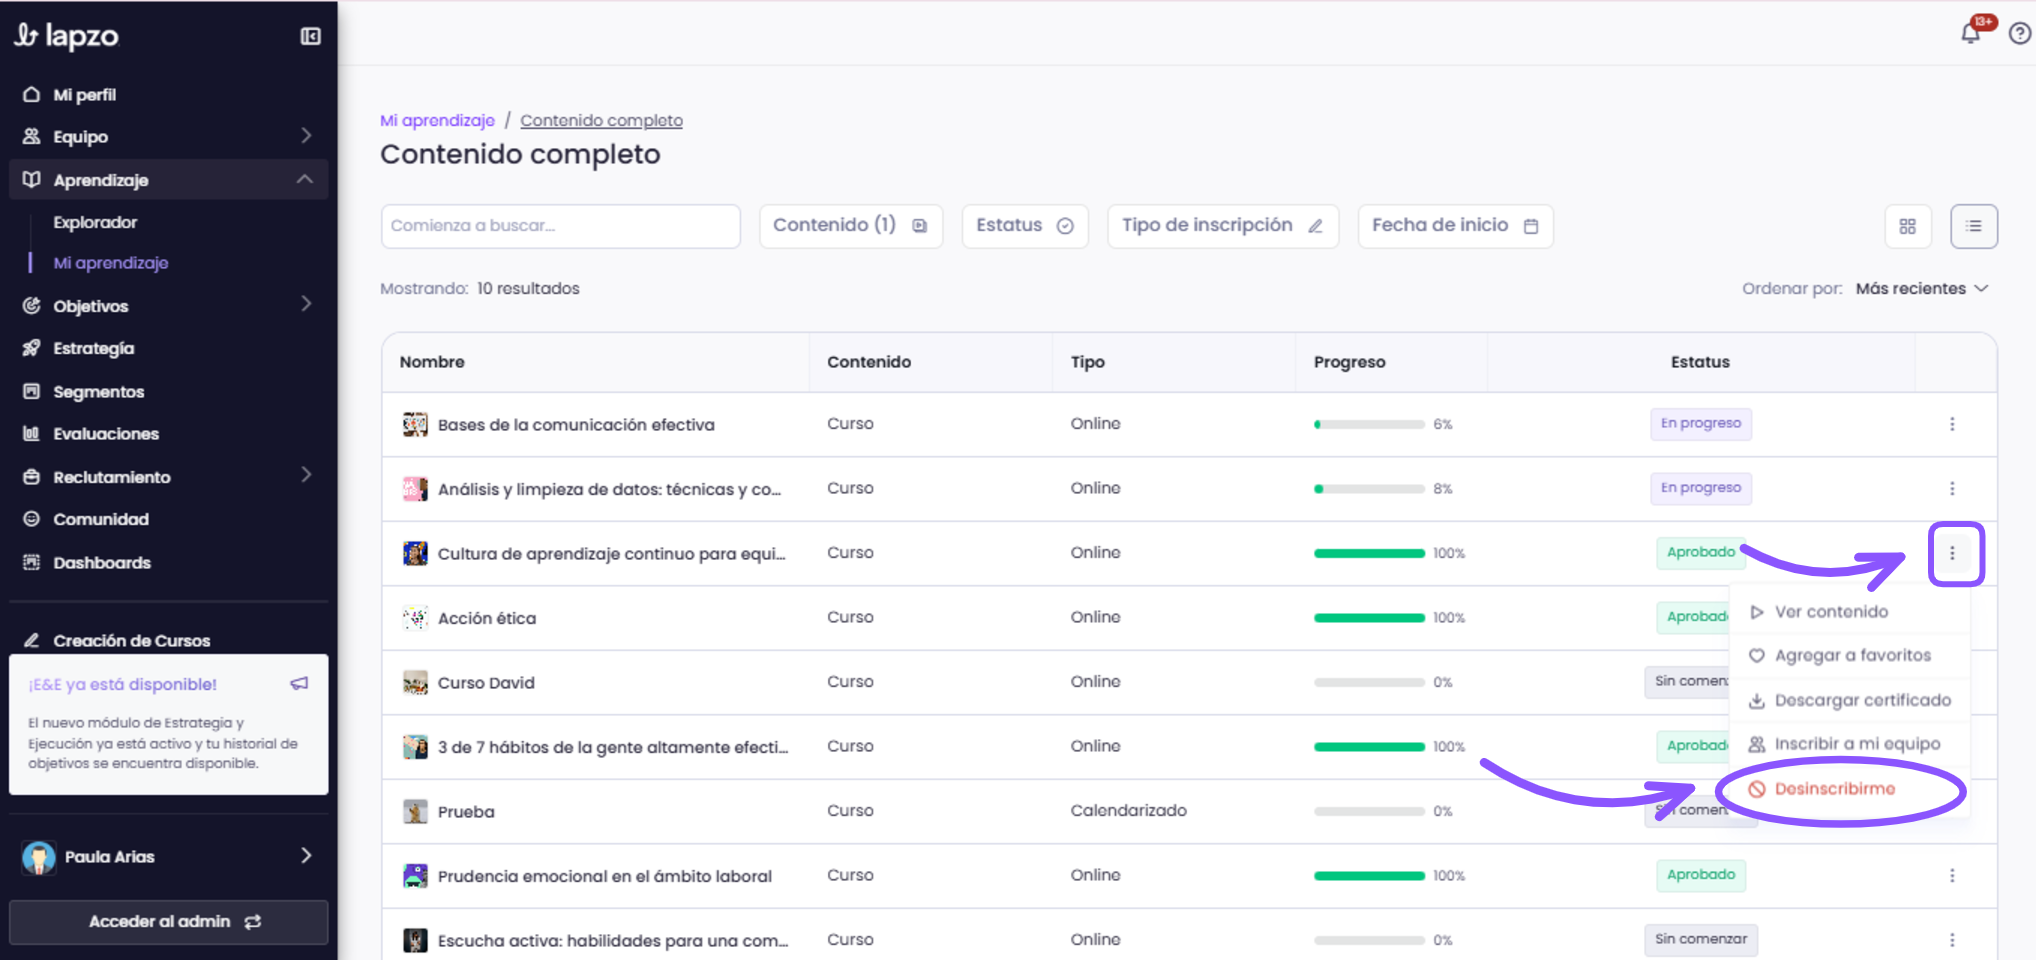Collapse the Aprendizaje sidebar section
This screenshot has width=2036, height=960.
(x=305, y=179)
